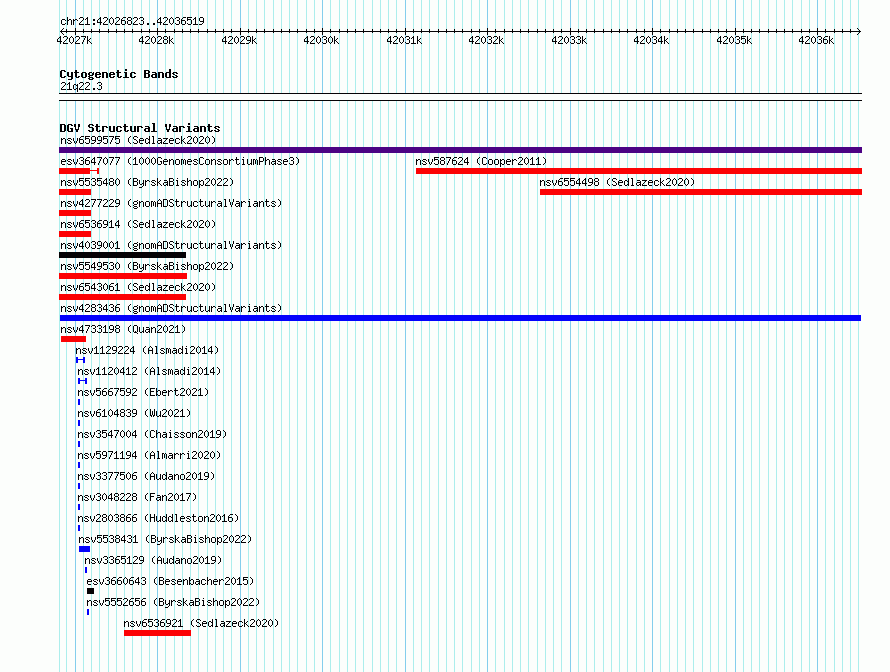The image size is (890, 672).
Task: Click the ruler's left arrow end
Action: 62,31
